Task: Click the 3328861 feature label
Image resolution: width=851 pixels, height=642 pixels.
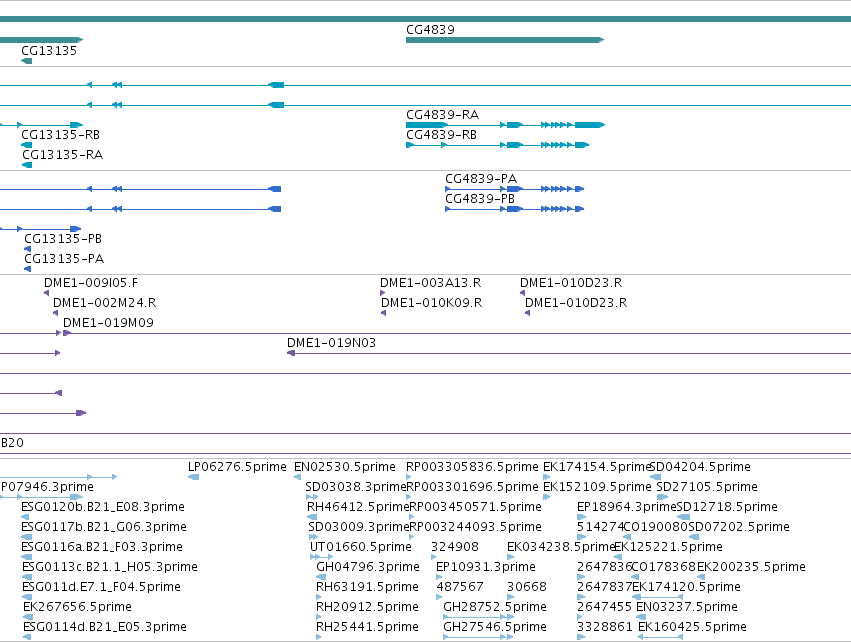Action: (605, 627)
